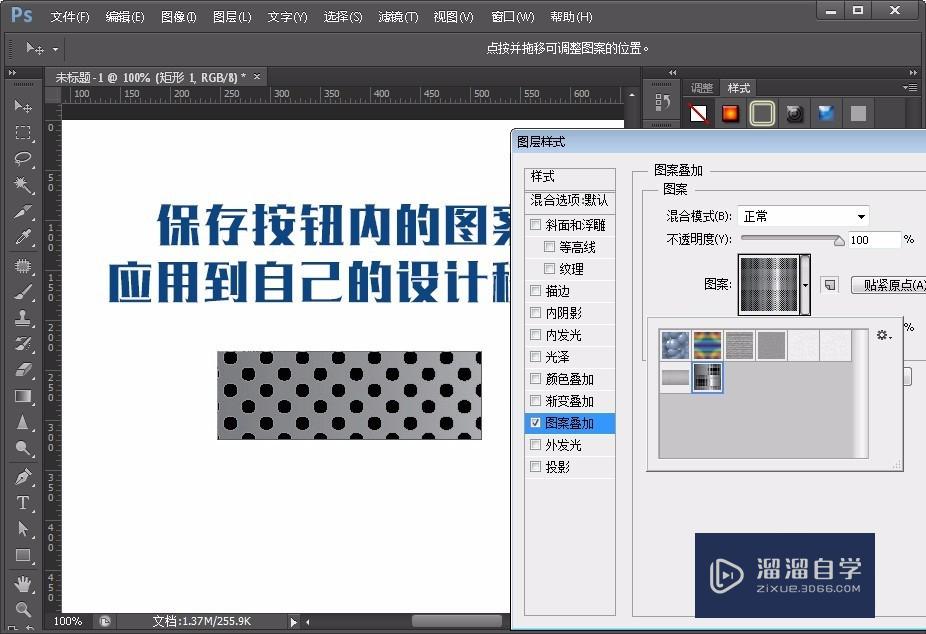The width and height of the screenshot is (926, 634).
Task: Select the Eraser tool
Action: 22,370
